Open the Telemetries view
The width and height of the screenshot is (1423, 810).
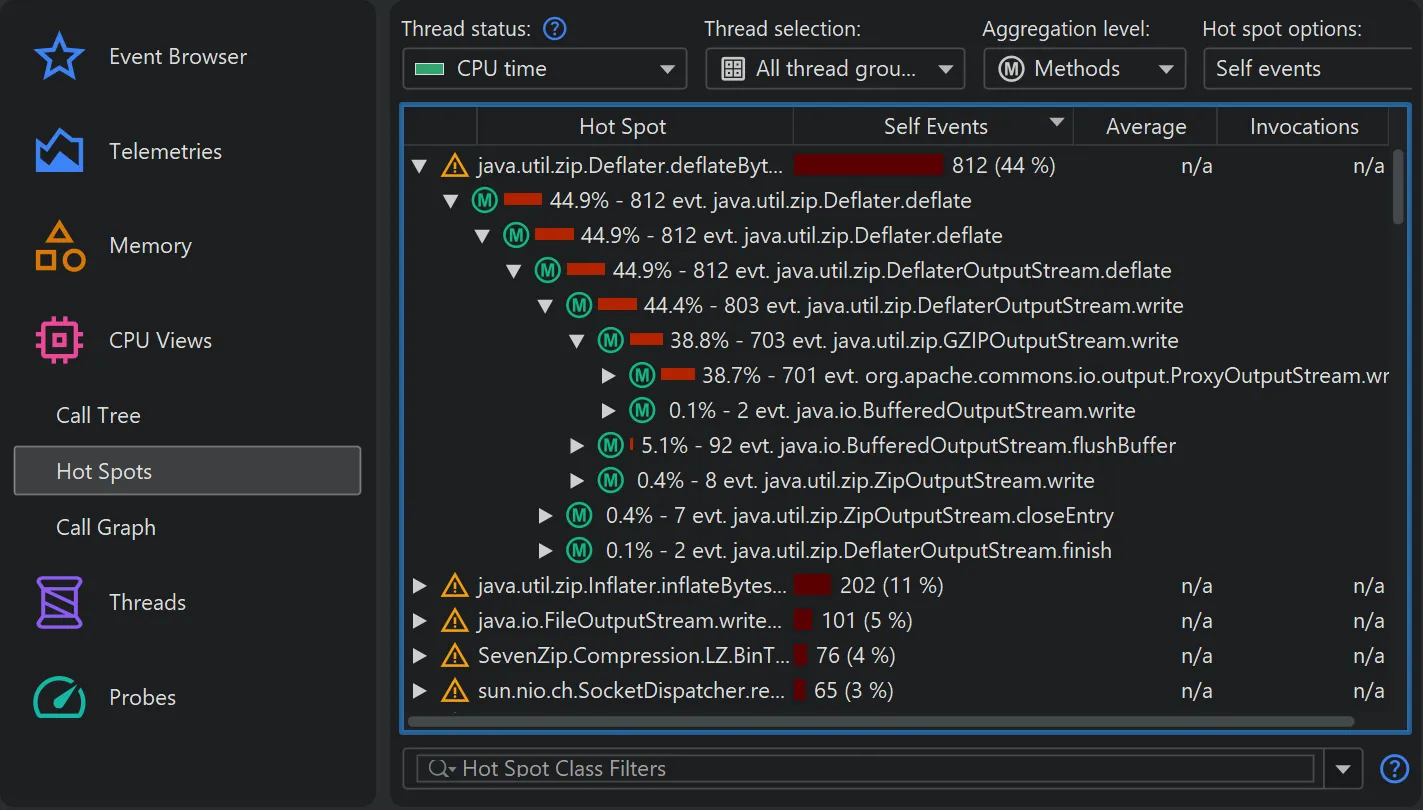point(165,151)
